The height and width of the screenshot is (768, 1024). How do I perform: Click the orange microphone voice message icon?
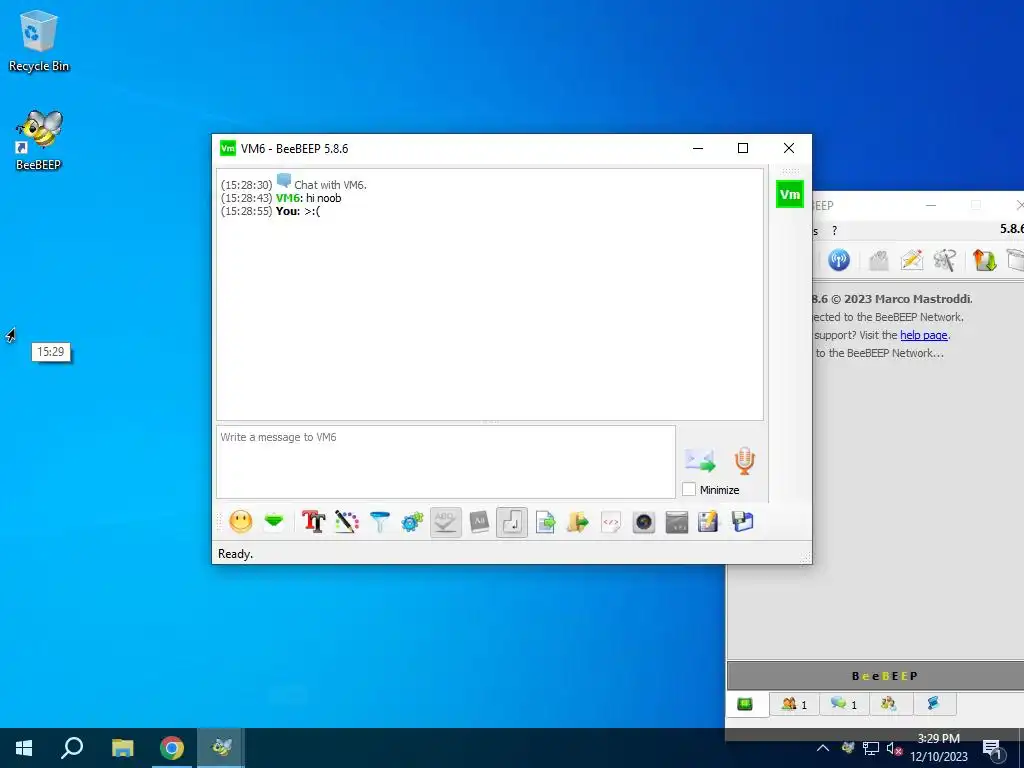point(744,460)
